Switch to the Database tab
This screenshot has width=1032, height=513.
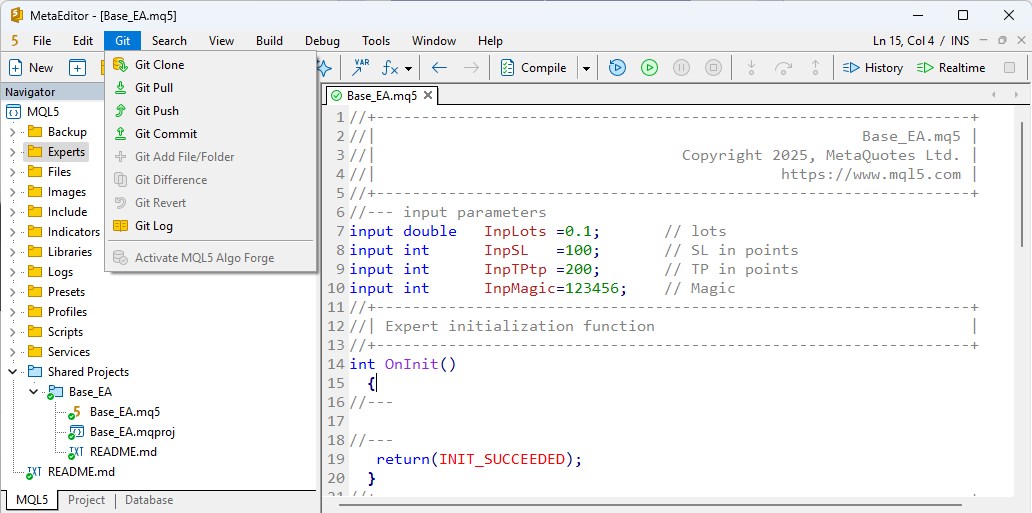coord(149,500)
